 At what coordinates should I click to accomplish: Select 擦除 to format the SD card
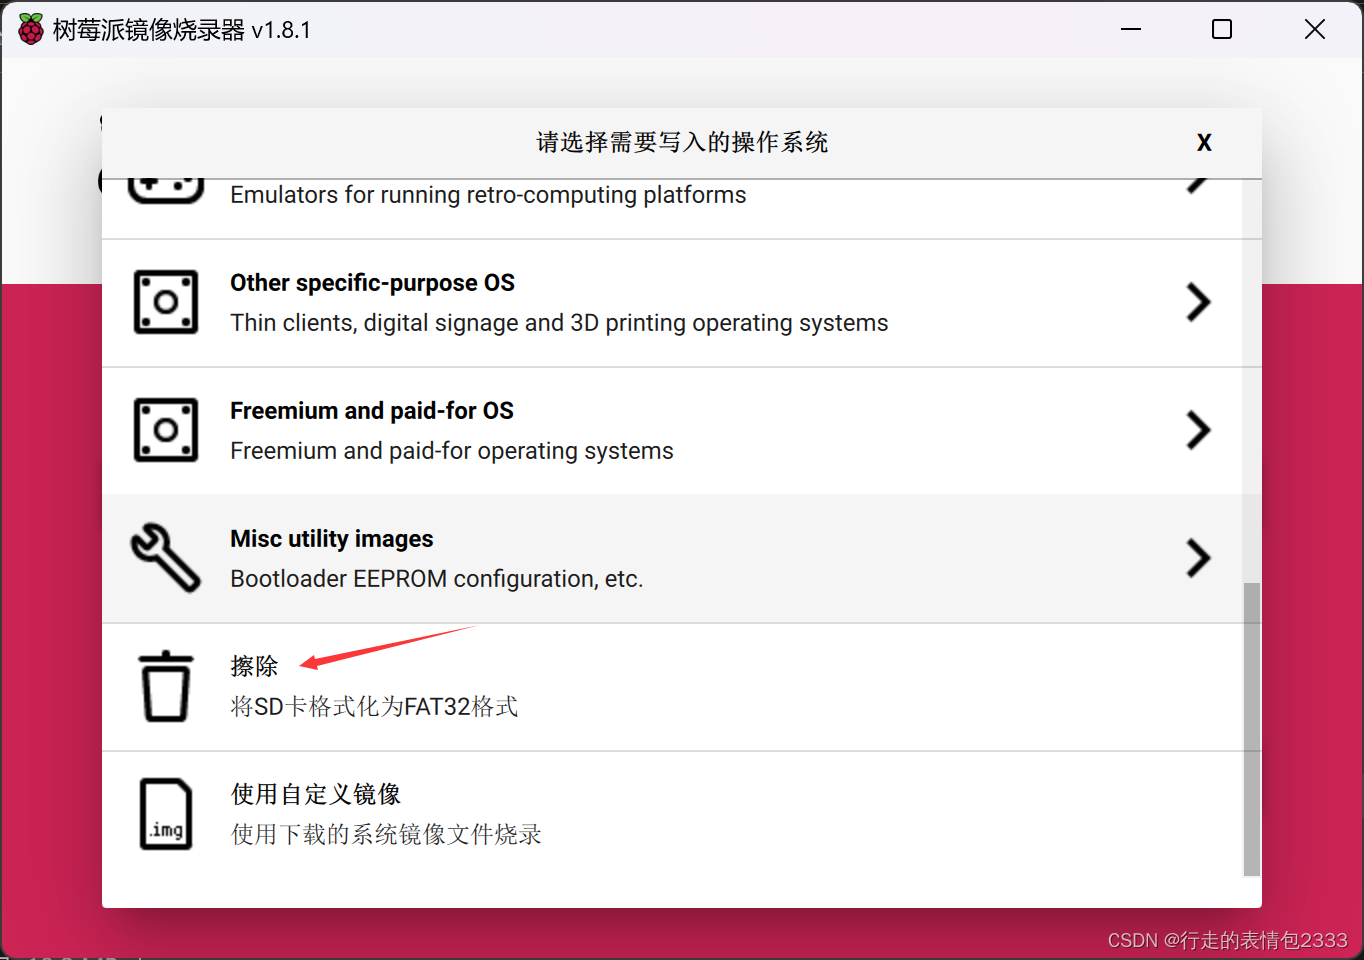(672, 687)
